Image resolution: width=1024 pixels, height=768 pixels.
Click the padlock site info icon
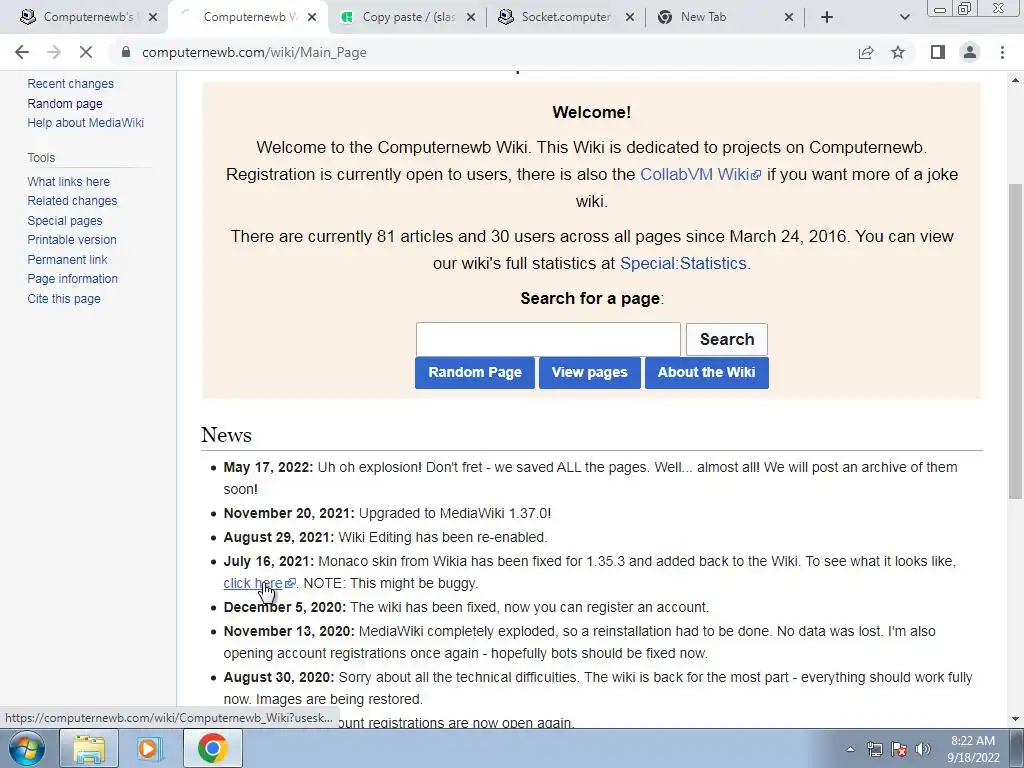(x=126, y=52)
